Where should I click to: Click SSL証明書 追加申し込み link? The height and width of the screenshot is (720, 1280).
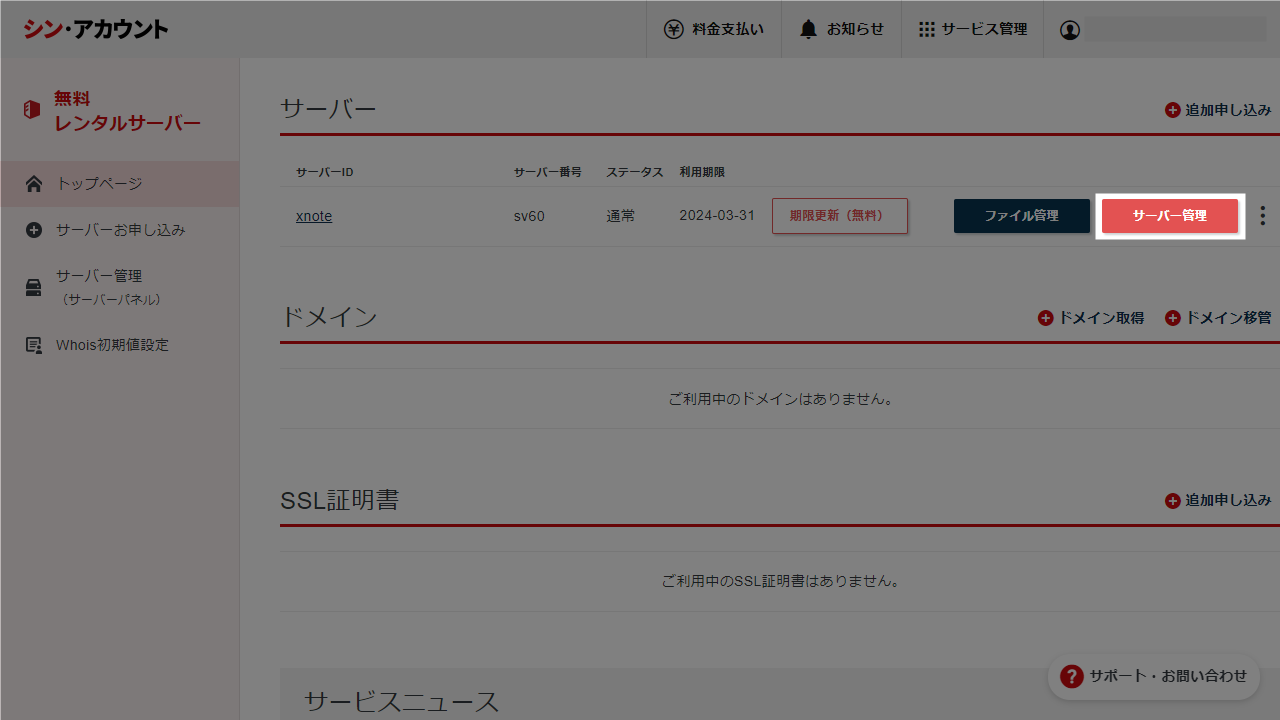click(x=1218, y=500)
